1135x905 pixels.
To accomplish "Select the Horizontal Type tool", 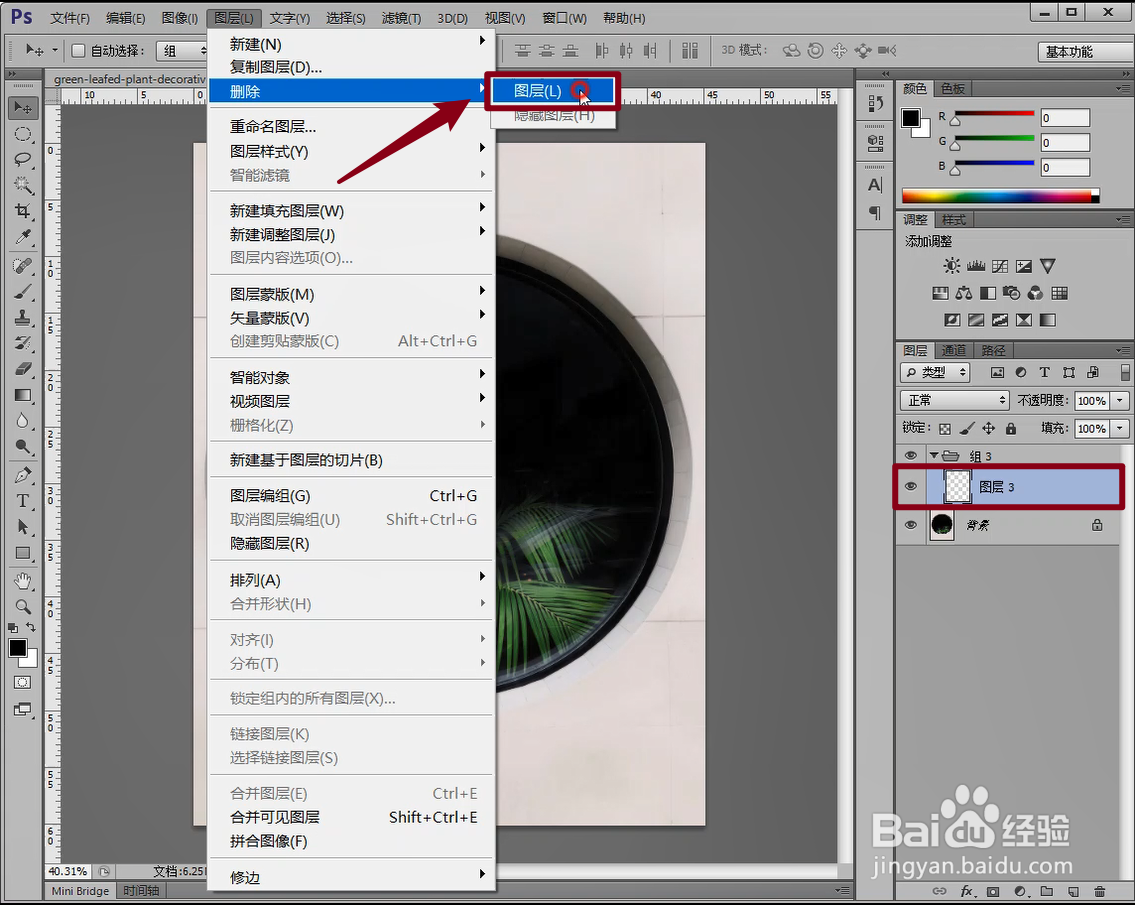I will 23,501.
